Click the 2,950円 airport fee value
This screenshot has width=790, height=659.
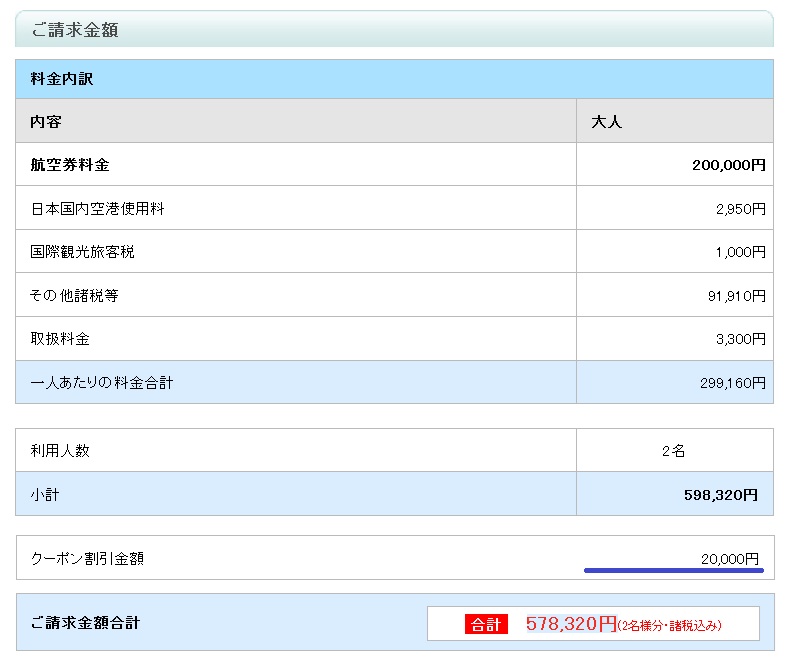pos(740,209)
